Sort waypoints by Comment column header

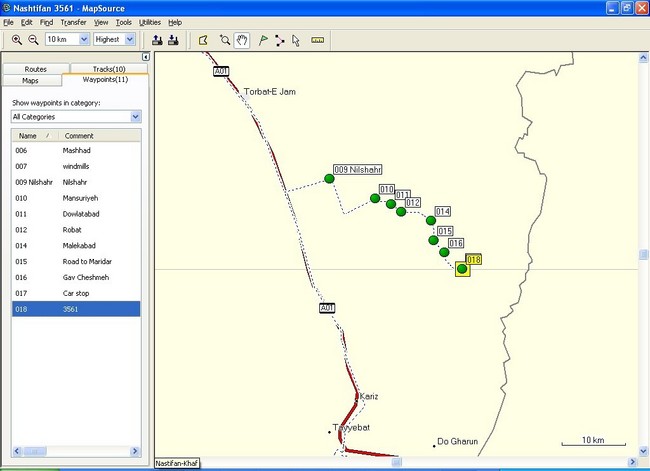99,136
